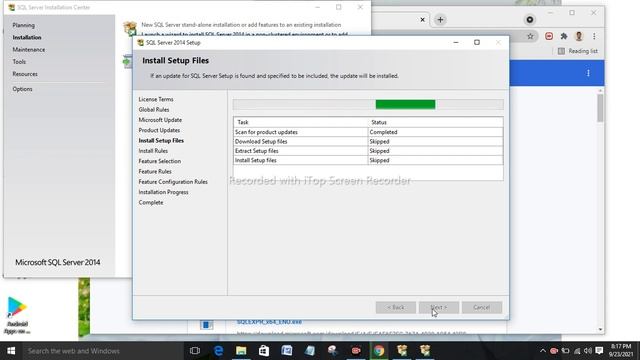The height and width of the screenshot is (360, 640).
Task: Open File Explorer from the taskbar
Action: coord(241,351)
